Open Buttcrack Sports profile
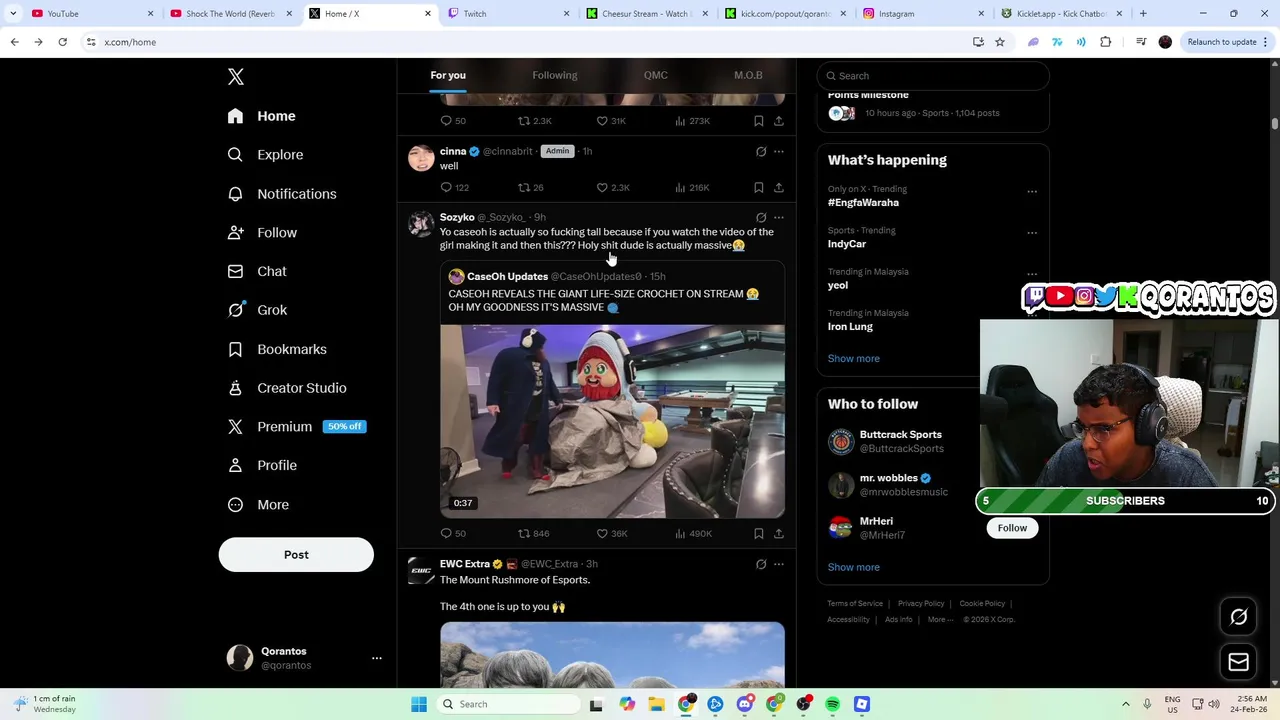This screenshot has height=720, width=1280. click(x=900, y=435)
